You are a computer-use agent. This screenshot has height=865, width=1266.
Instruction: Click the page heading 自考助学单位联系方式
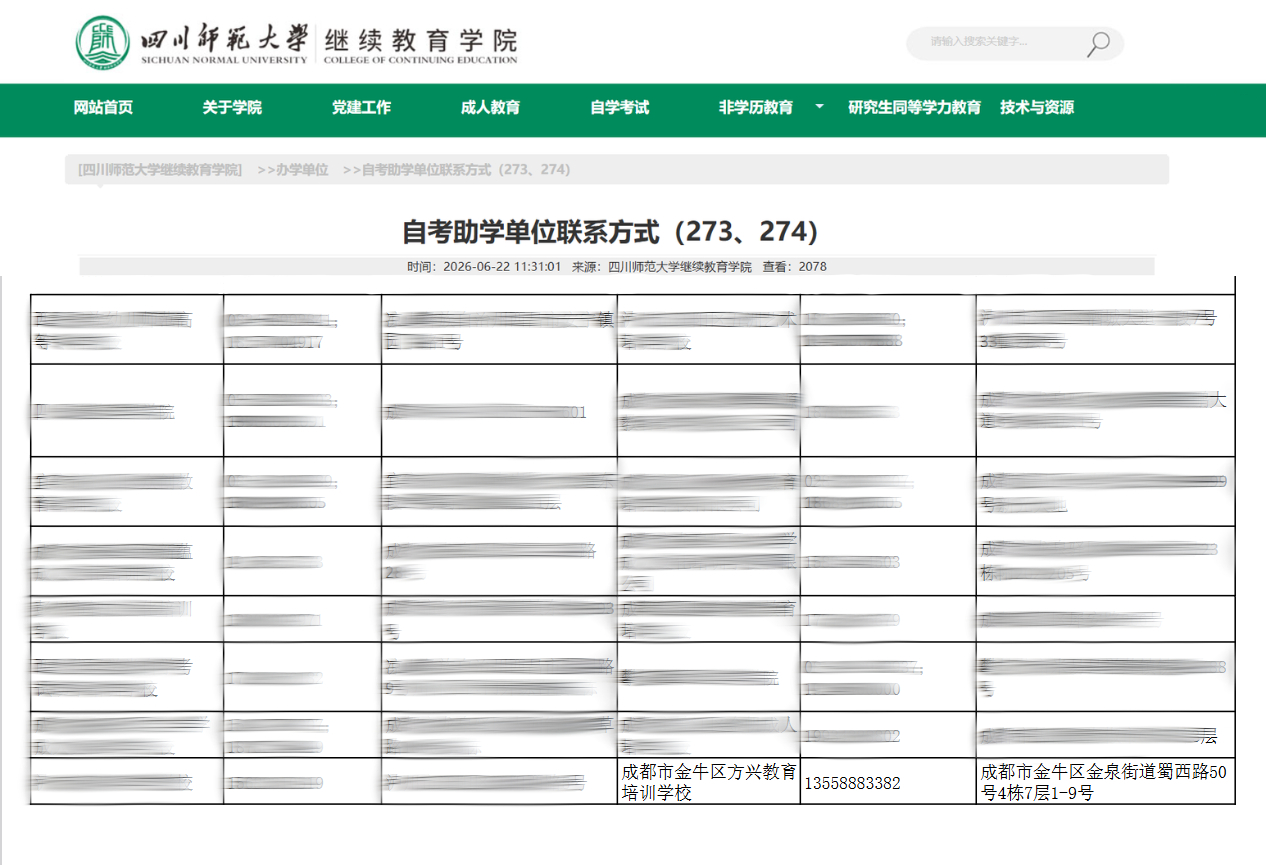(611, 232)
